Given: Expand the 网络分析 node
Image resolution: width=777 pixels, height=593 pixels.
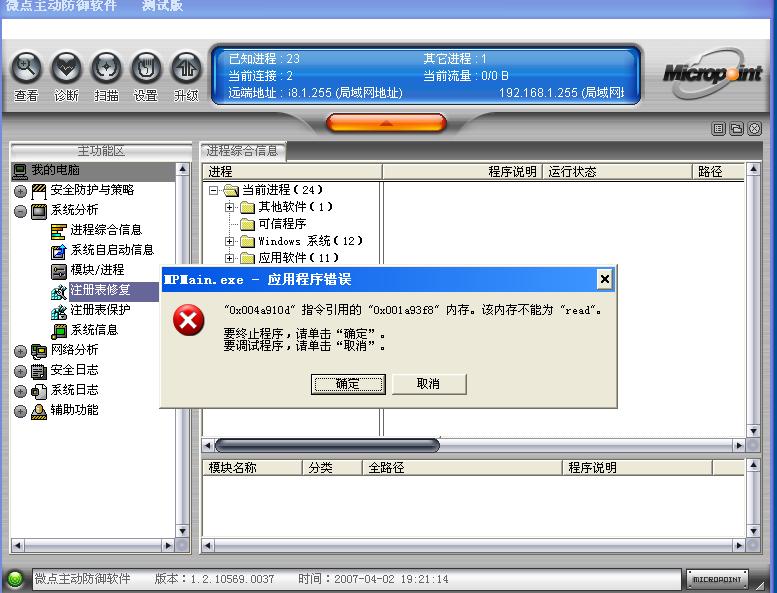Looking at the screenshot, I should (x=20, y=351).
